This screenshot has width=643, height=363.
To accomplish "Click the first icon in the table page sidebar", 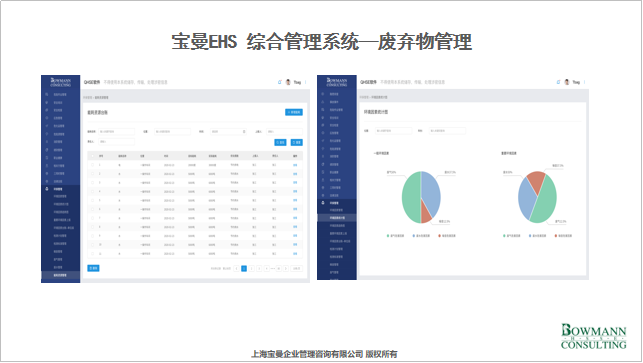I will [x=47, y=94].
